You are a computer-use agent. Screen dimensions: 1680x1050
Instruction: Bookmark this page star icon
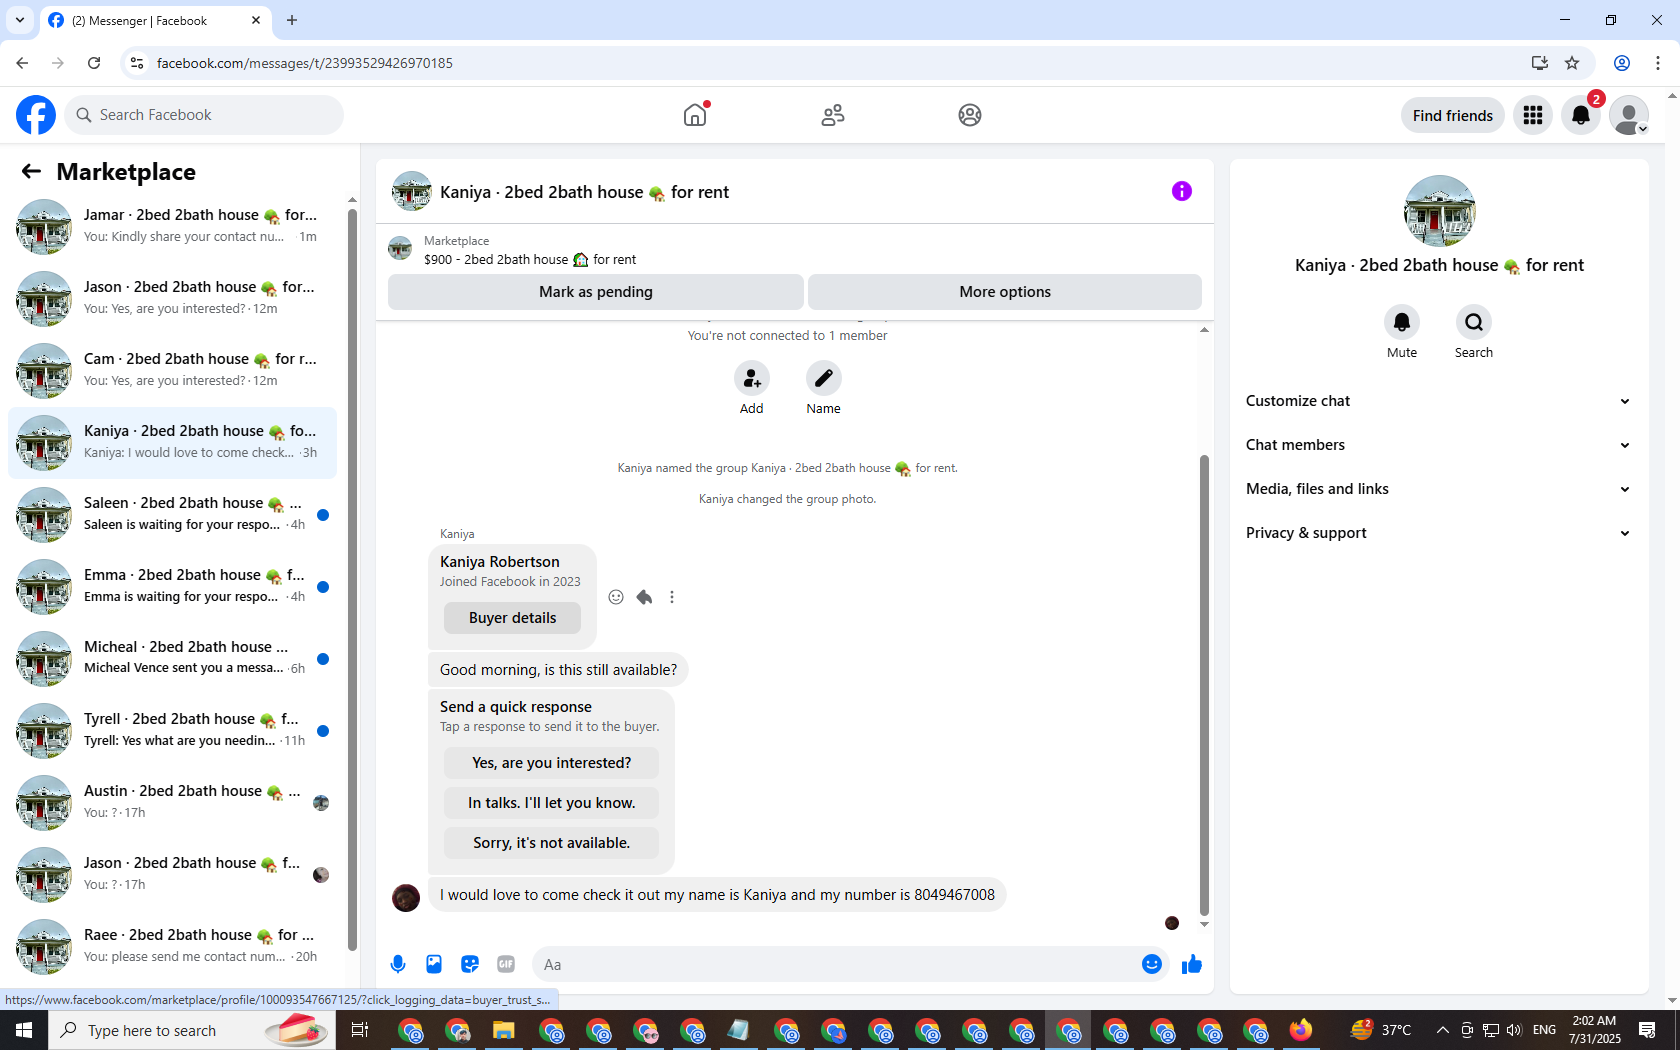coord(1572,63)
